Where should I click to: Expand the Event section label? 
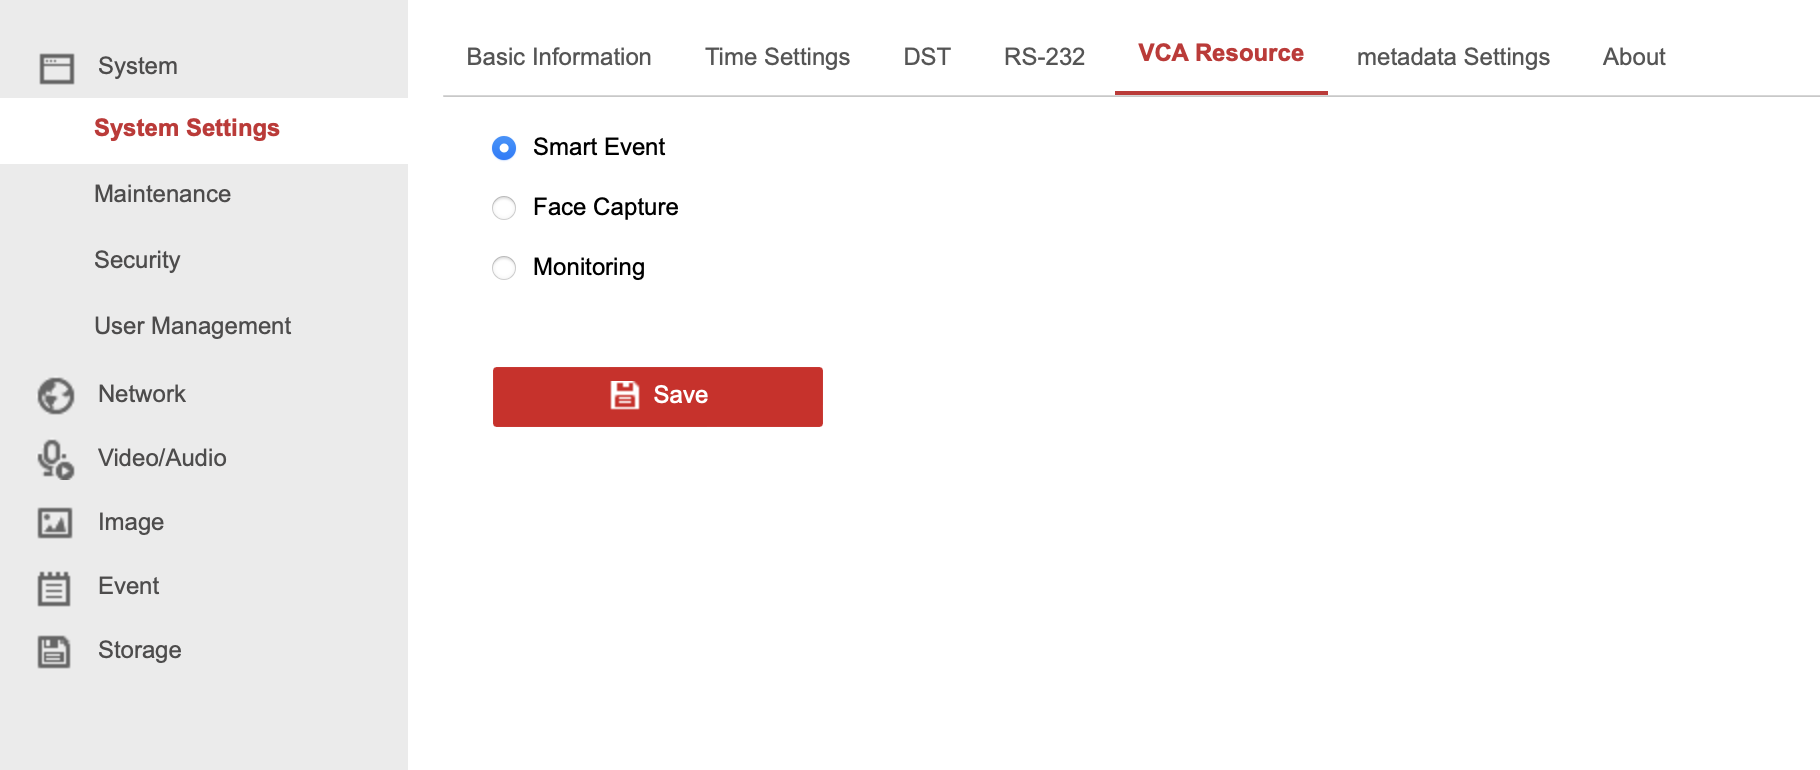tap(129, 586)
